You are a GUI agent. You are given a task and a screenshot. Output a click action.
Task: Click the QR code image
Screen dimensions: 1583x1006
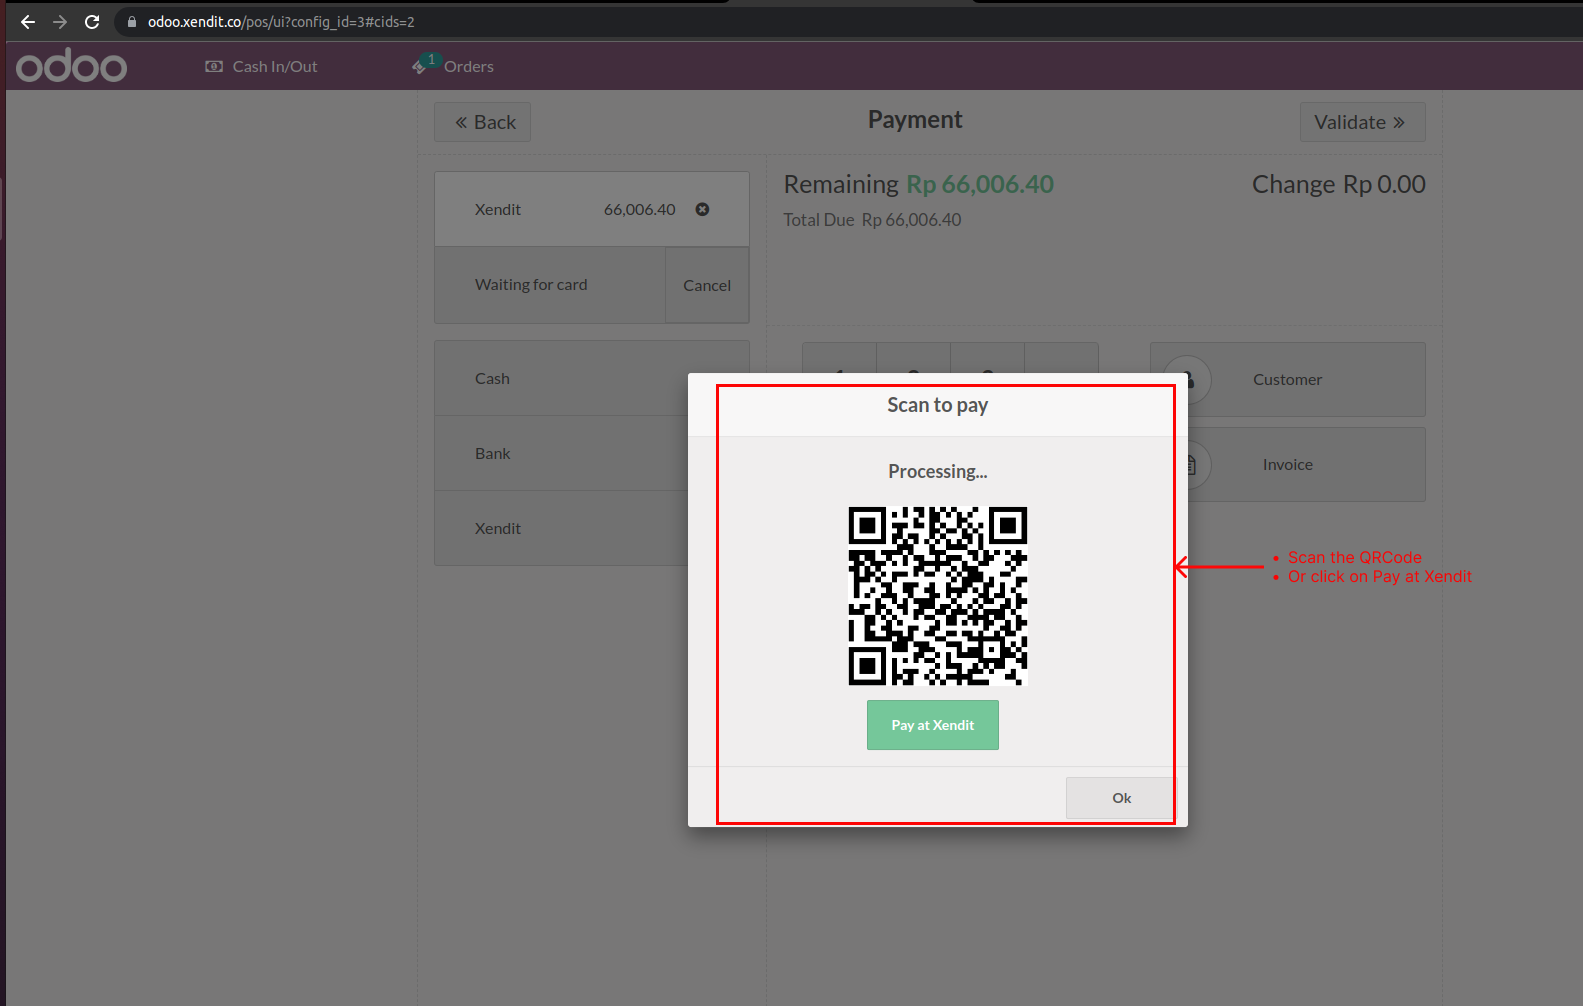[938, 596]
